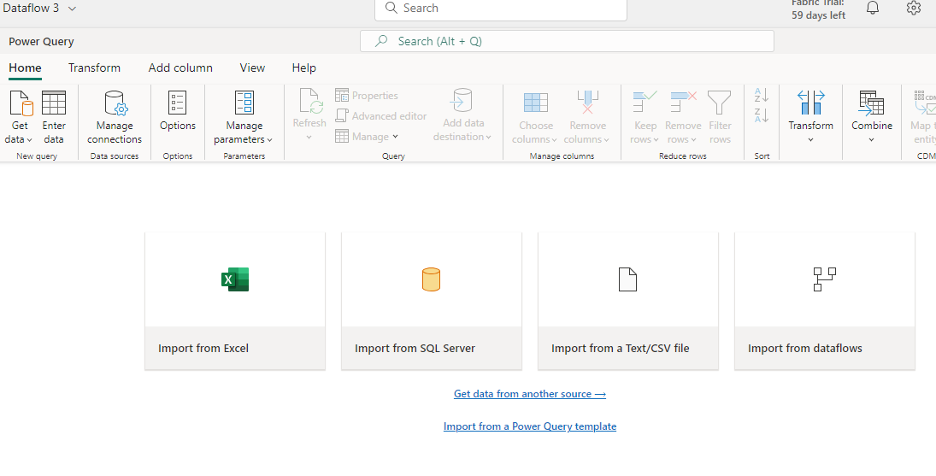Switch to the Transform tab
This screenshot has height=476, width=936.
click(94, 68)
